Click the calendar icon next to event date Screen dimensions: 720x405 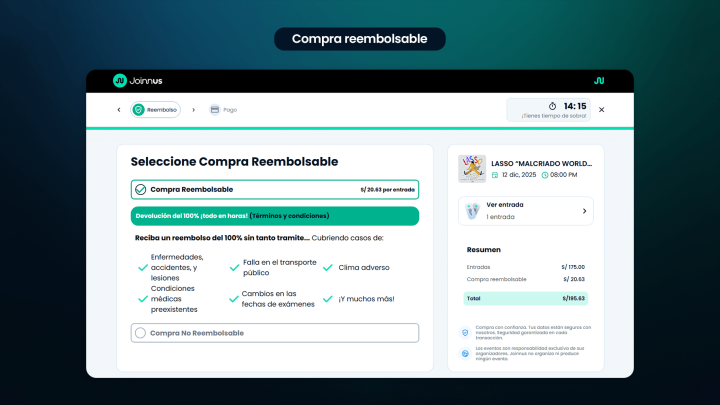(x=494, y=175)
